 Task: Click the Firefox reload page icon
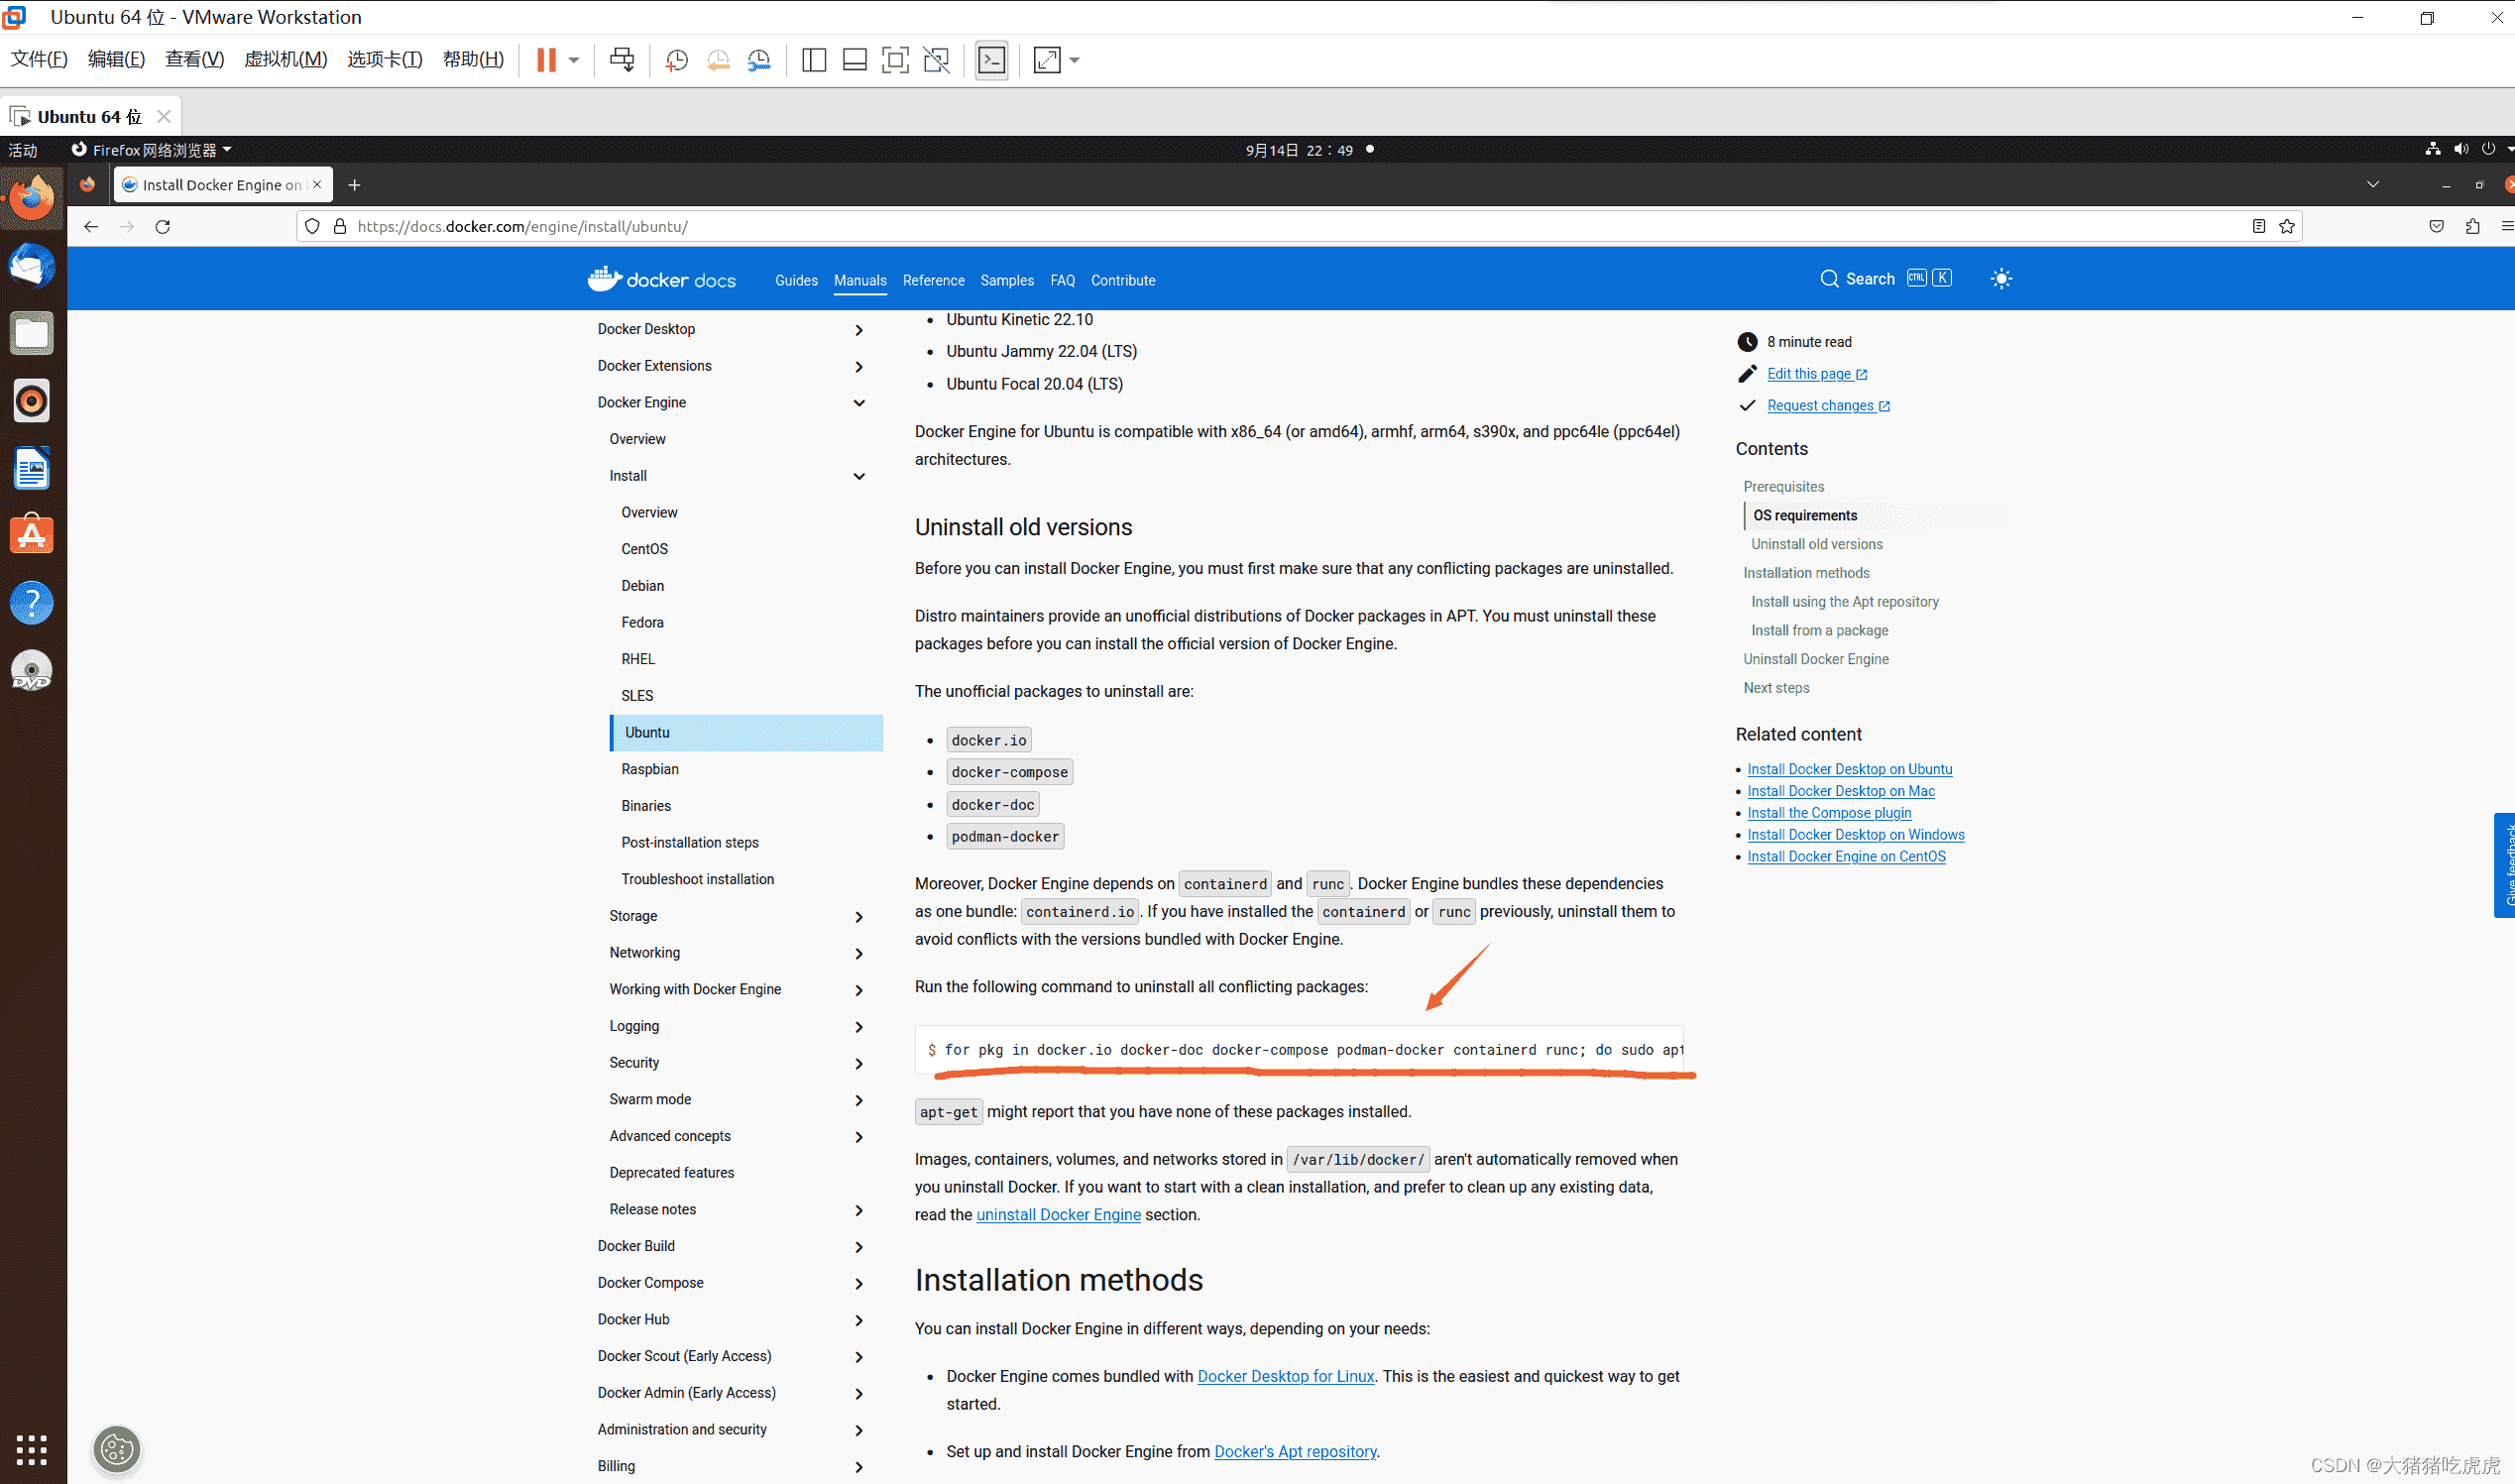point(163,227)
